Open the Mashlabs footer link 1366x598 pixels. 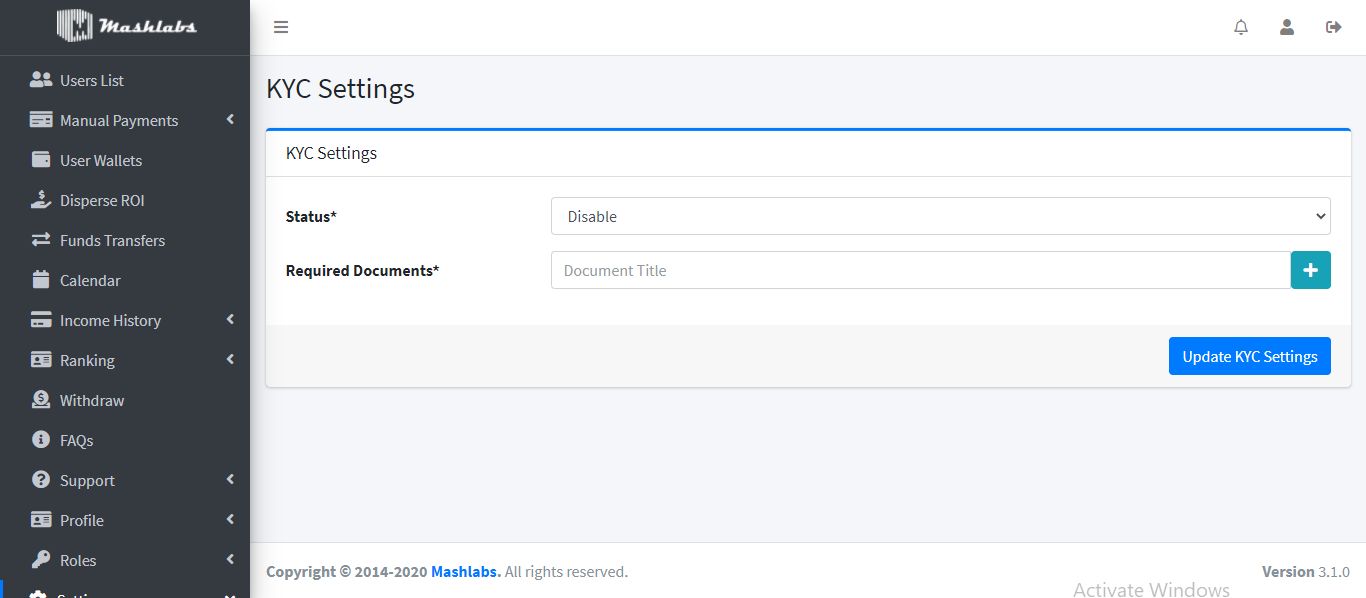coord(465,572)
